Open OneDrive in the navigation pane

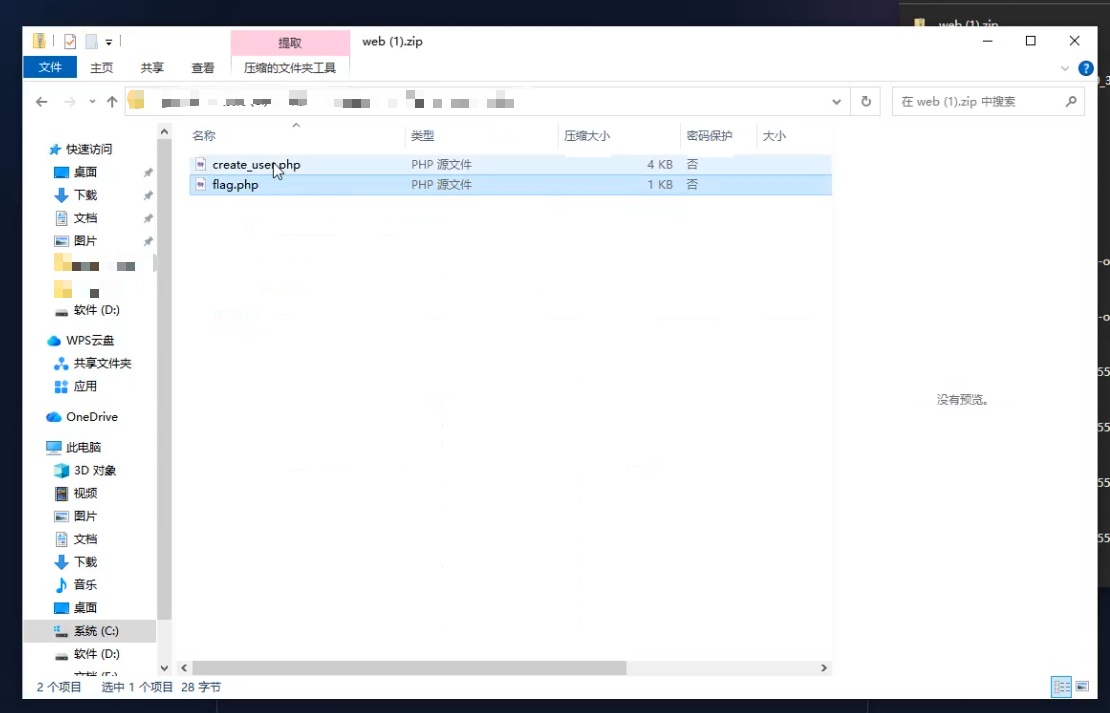tap(91, 417)
